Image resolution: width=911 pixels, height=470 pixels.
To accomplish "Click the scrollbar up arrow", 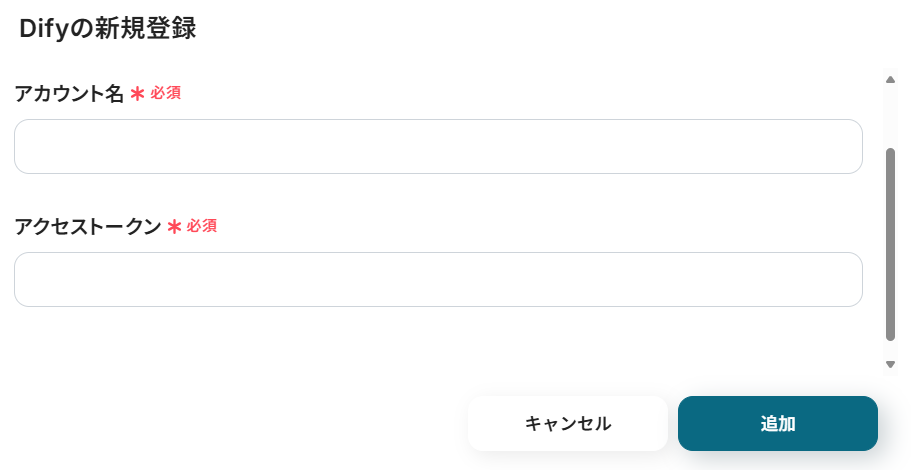I will [890, 80].
